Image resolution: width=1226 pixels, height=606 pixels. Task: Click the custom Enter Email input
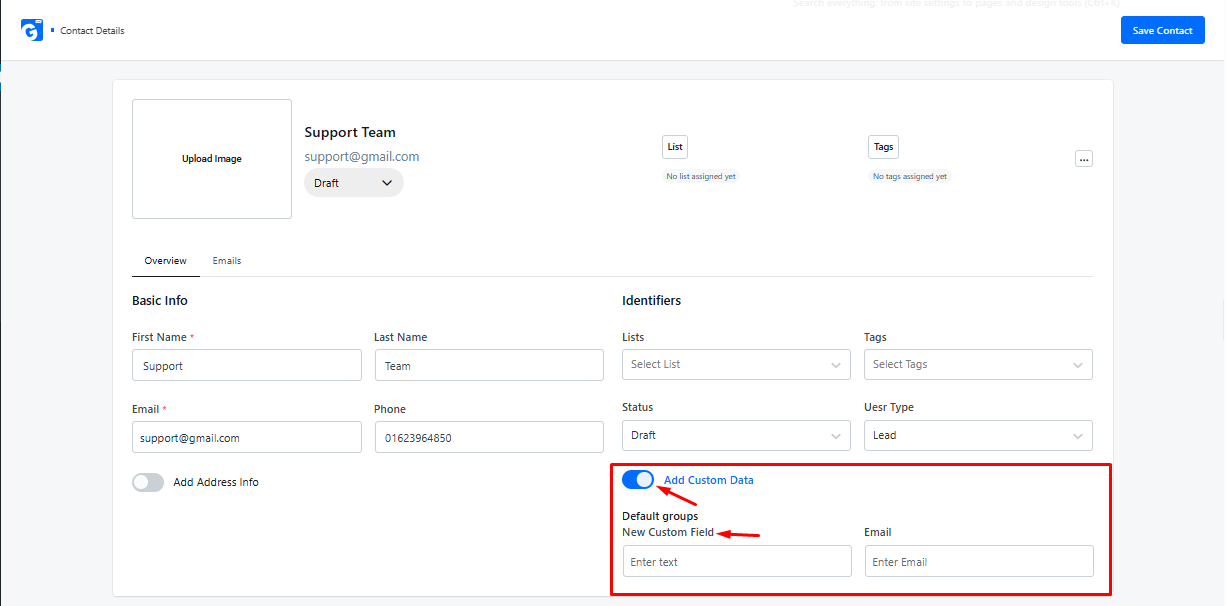click(x=979, y=561)
